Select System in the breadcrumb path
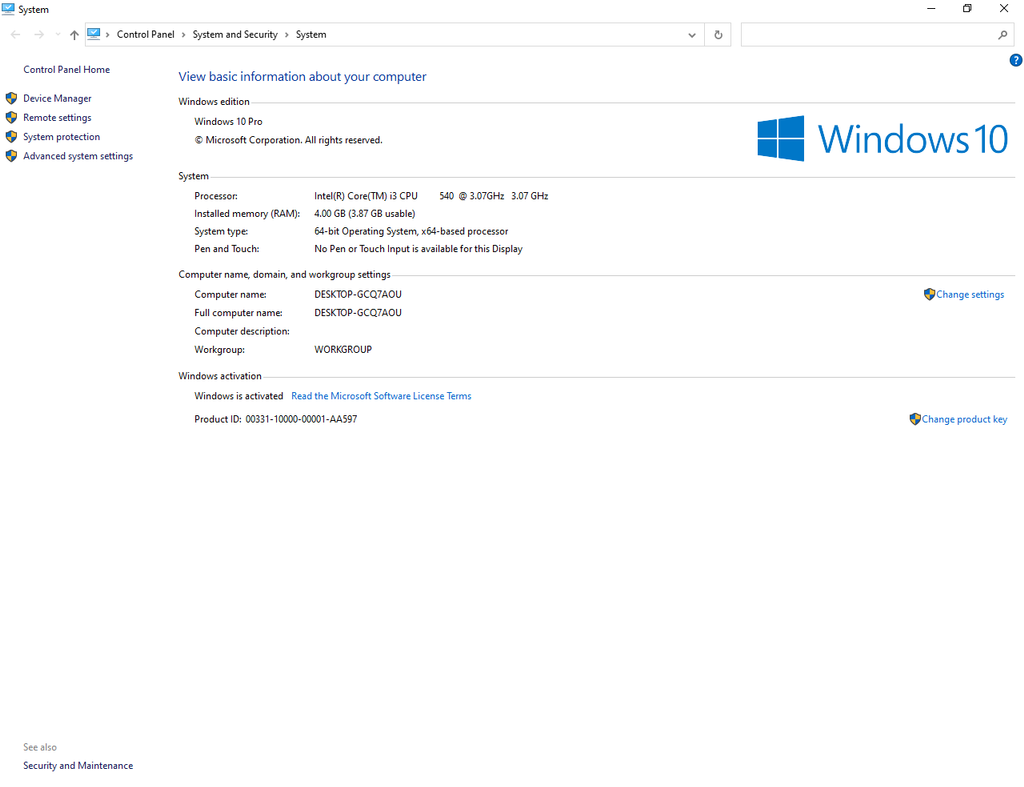The height and width of the screenshot is (787, 1024). coord(311,35)
